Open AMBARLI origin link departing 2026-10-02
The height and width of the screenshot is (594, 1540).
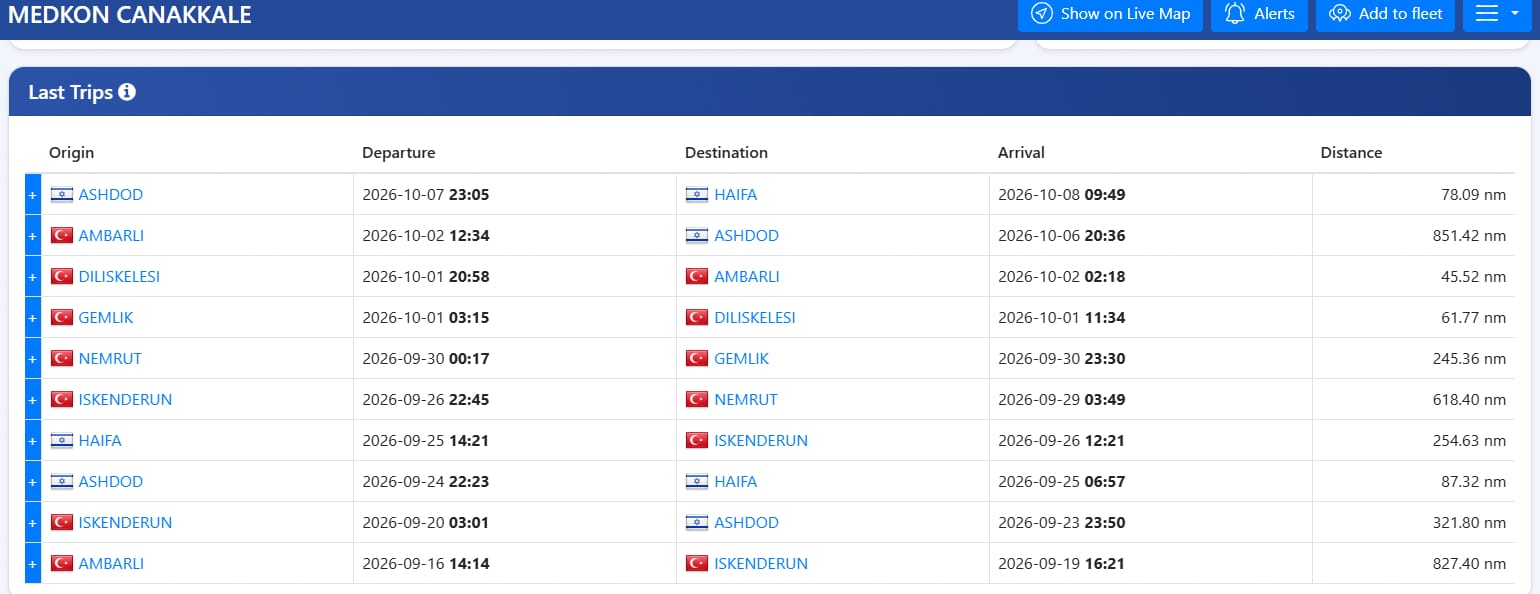click(x=111, y=236)
